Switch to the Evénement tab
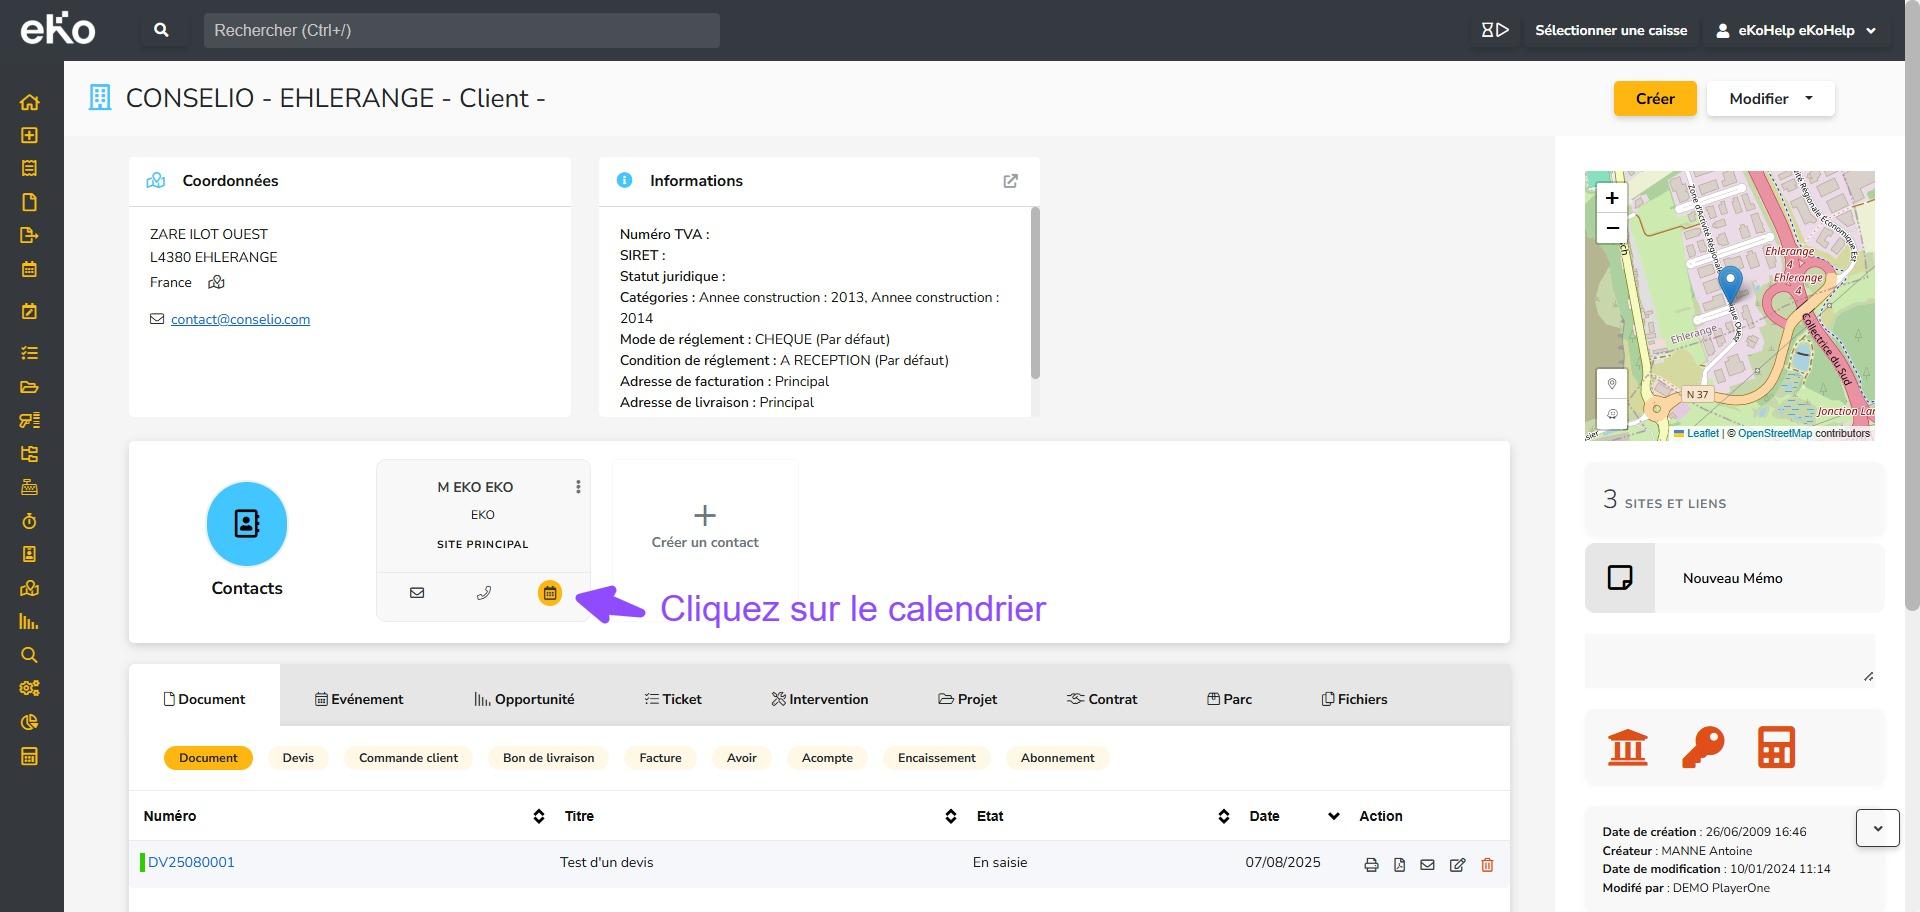The width and height of the screenshot is (1920, 912). (x=359, y=699)
